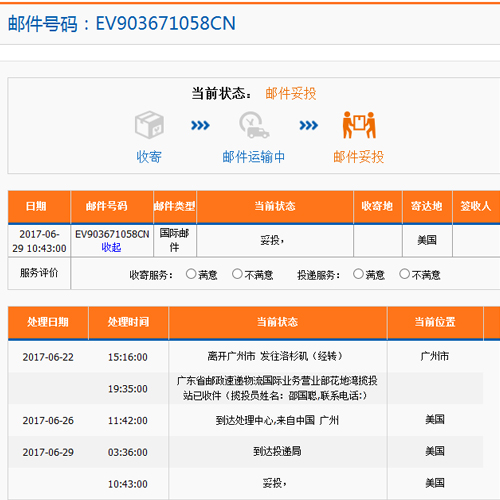Click the orange package handover delivered icon
Screen dimensions: 500x500
tap(359, 125)
